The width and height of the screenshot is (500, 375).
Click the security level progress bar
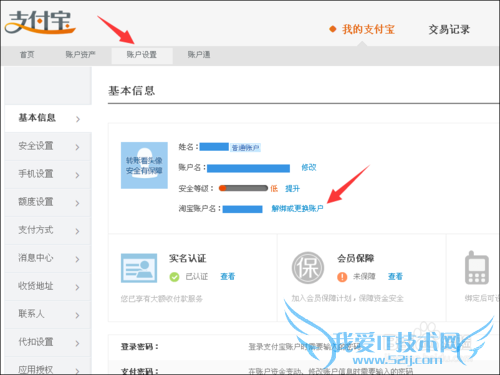point(243,188)
